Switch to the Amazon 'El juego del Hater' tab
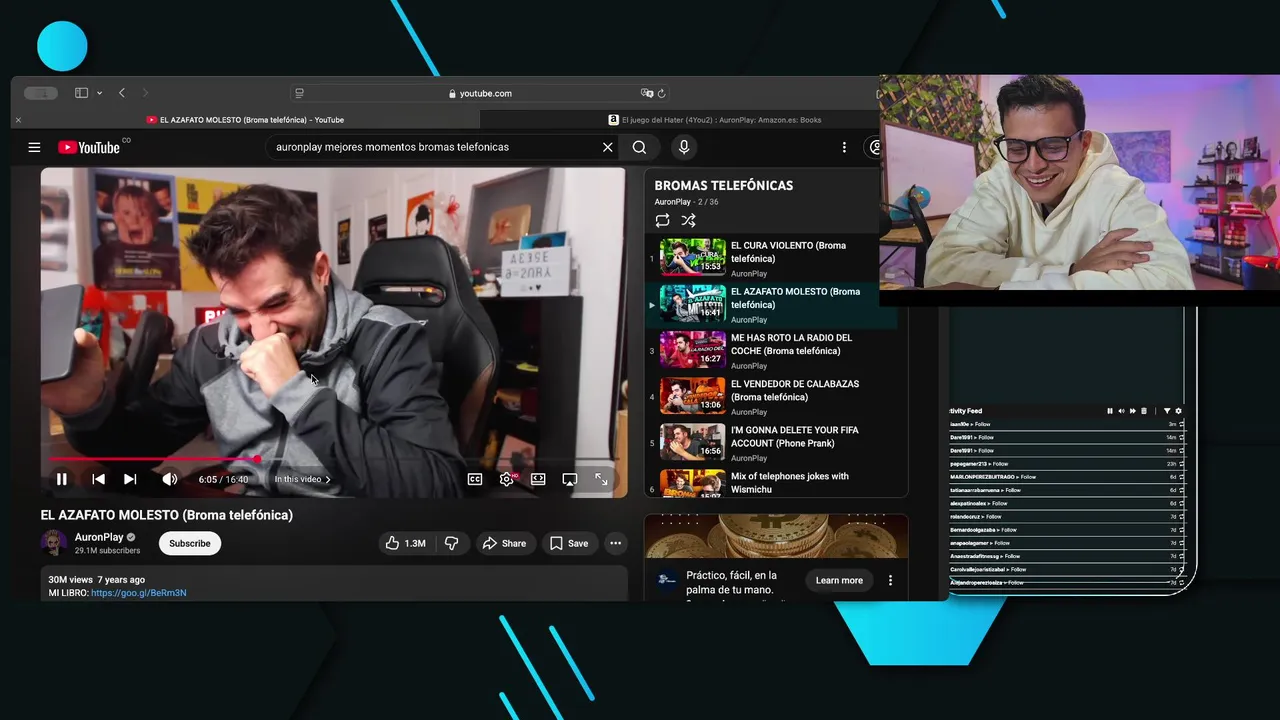The image size is (1280, 720). [714, 120]
